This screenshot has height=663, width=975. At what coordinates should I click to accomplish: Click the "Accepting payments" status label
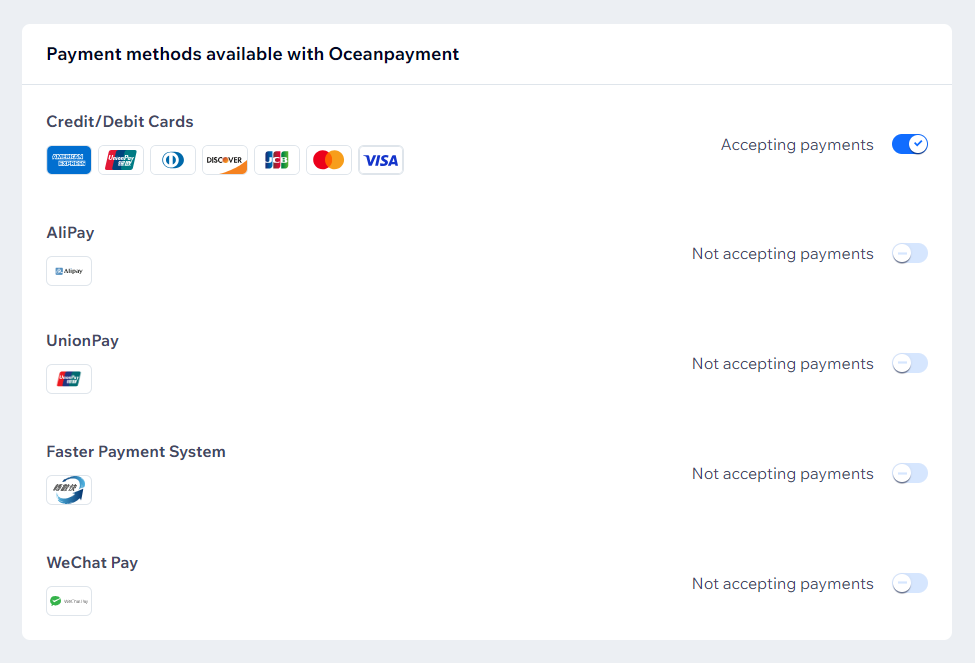tap(797, 145)
